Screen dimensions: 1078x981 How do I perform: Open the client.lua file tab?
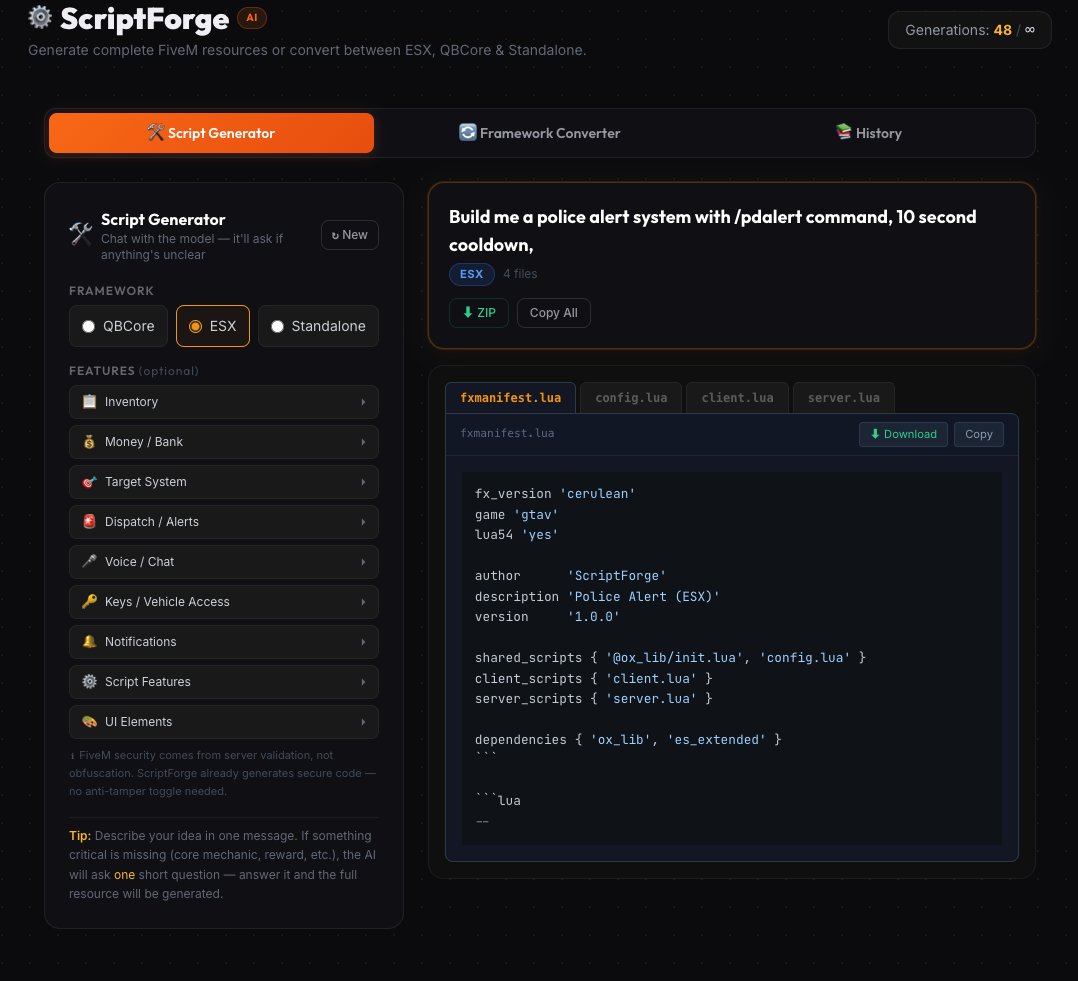[x=737, y=397]
